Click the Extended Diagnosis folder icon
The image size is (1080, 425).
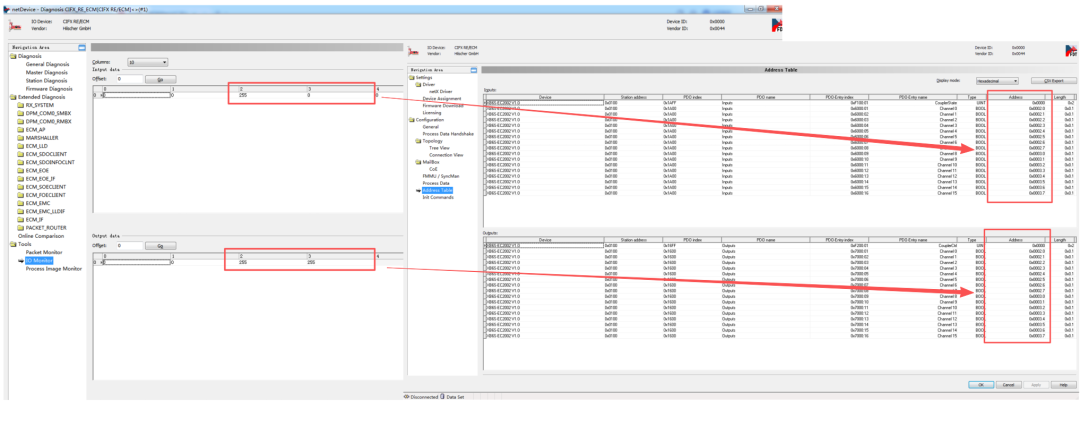13,97
